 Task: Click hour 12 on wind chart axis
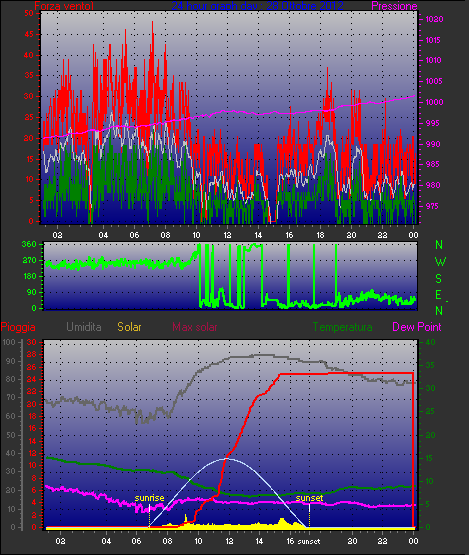[227, 235]
